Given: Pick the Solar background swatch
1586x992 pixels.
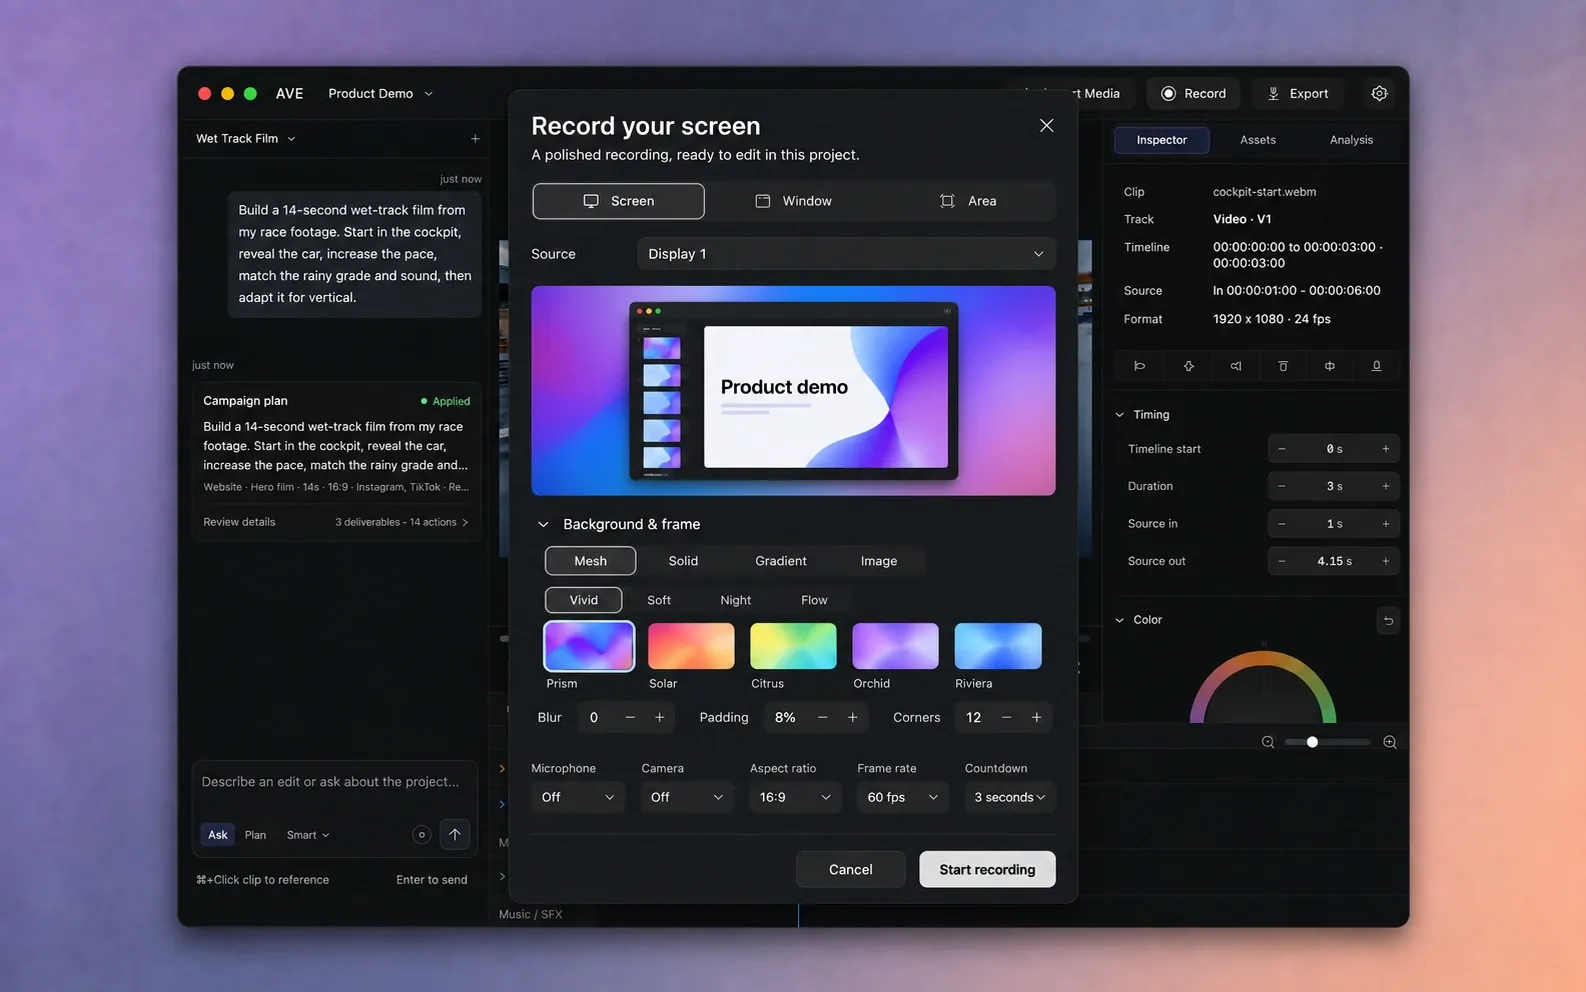Looking at the screenshot, I should coord(691,646).
